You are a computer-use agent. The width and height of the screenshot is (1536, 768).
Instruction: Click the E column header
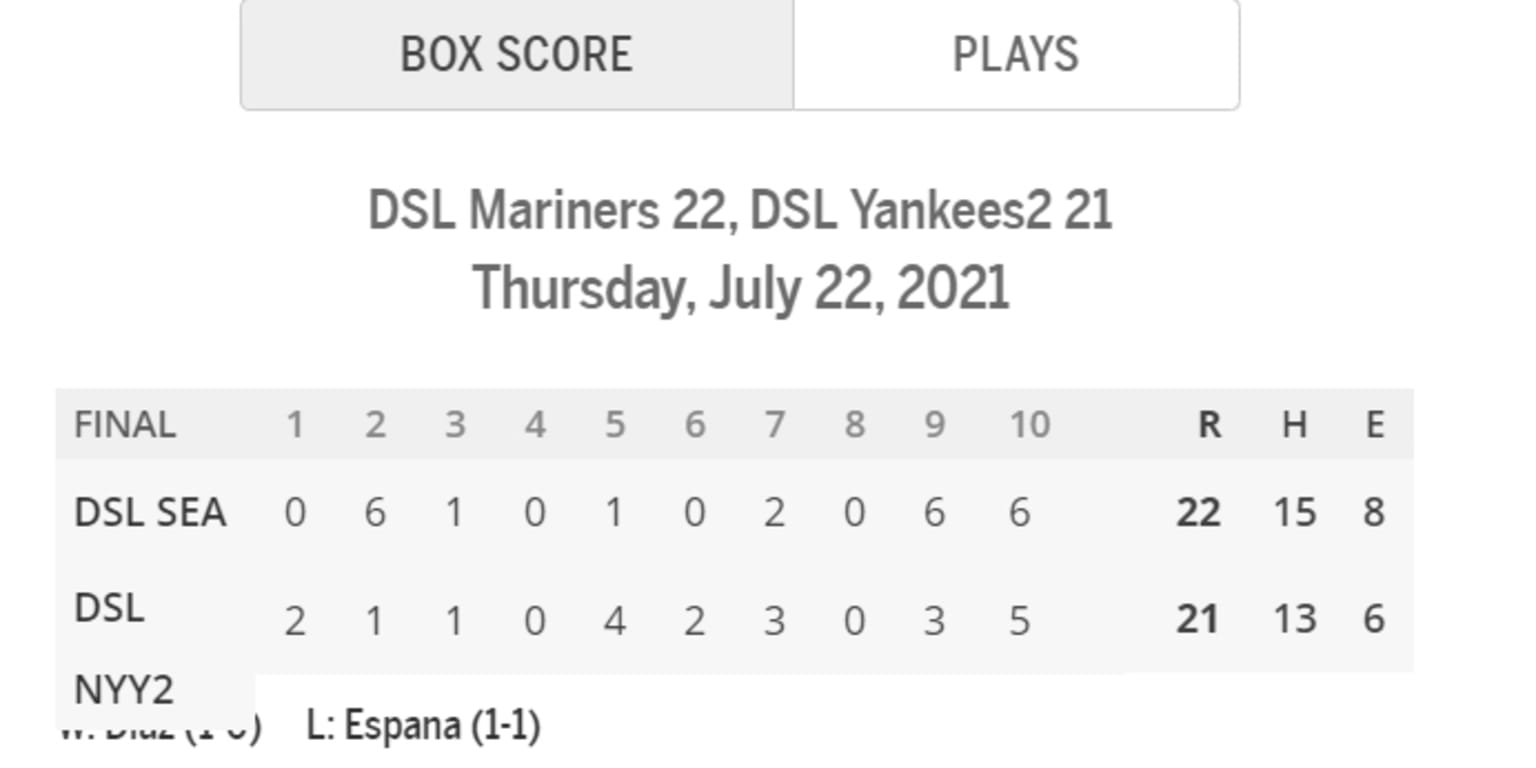pos(1375,425)
